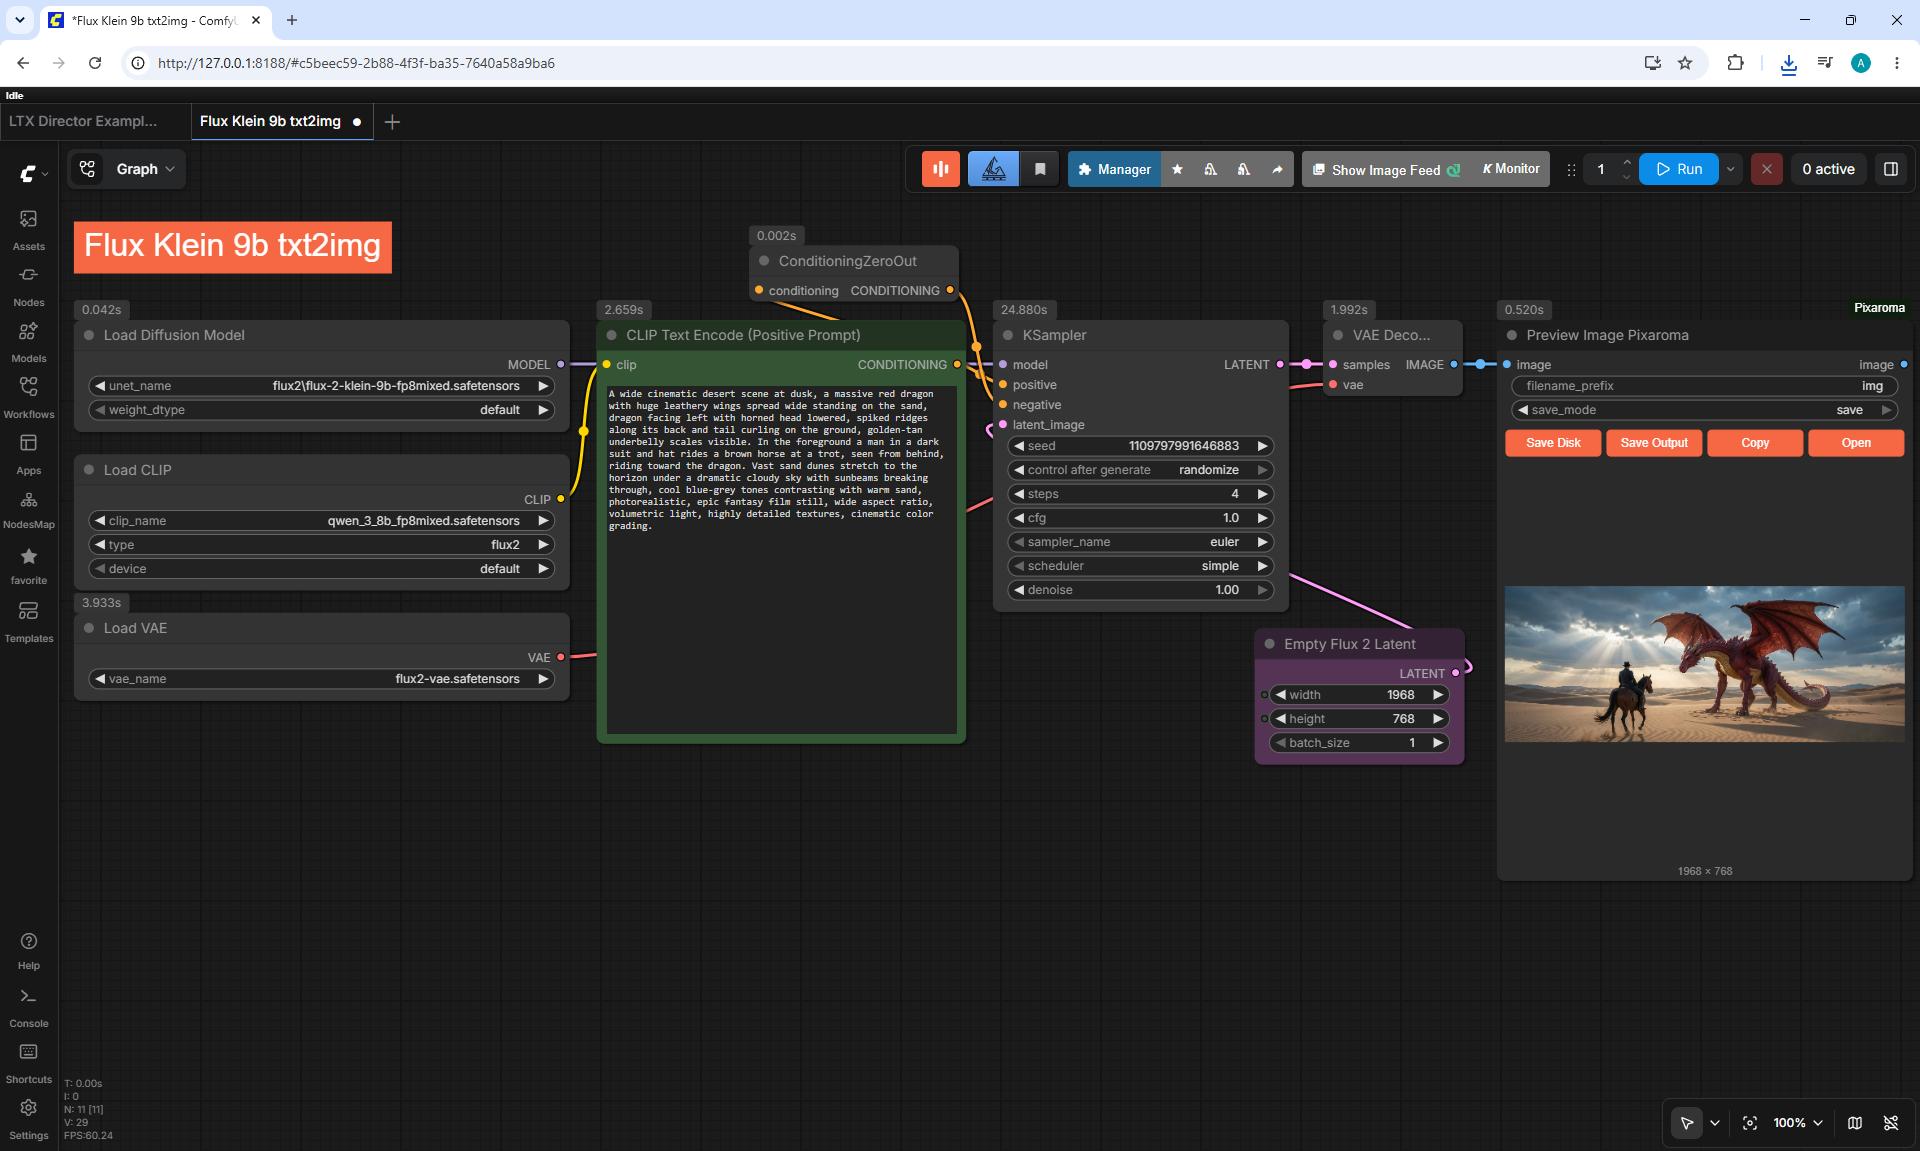
Task: Click the Run button
Action: 1679,169
